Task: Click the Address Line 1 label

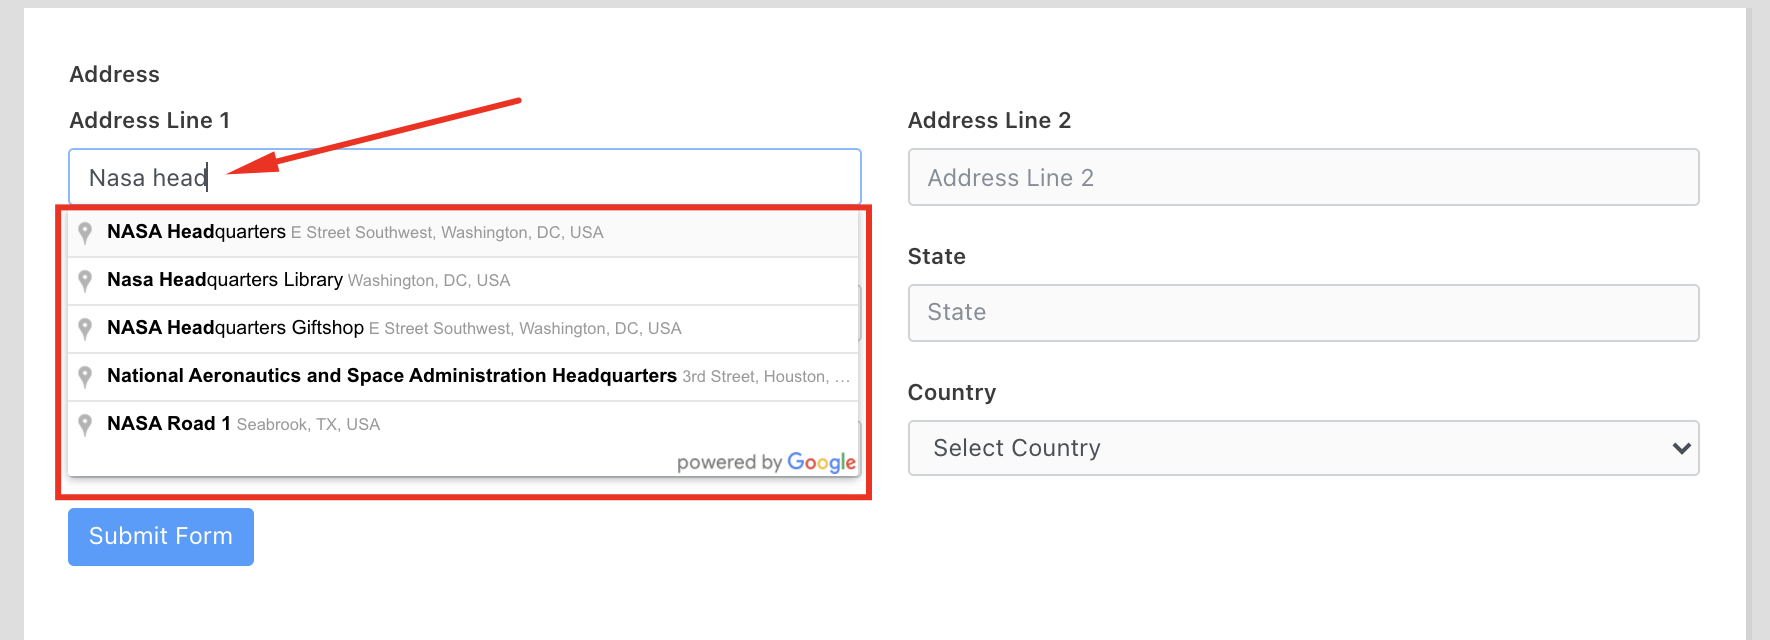Action: (x=150, y=120)
